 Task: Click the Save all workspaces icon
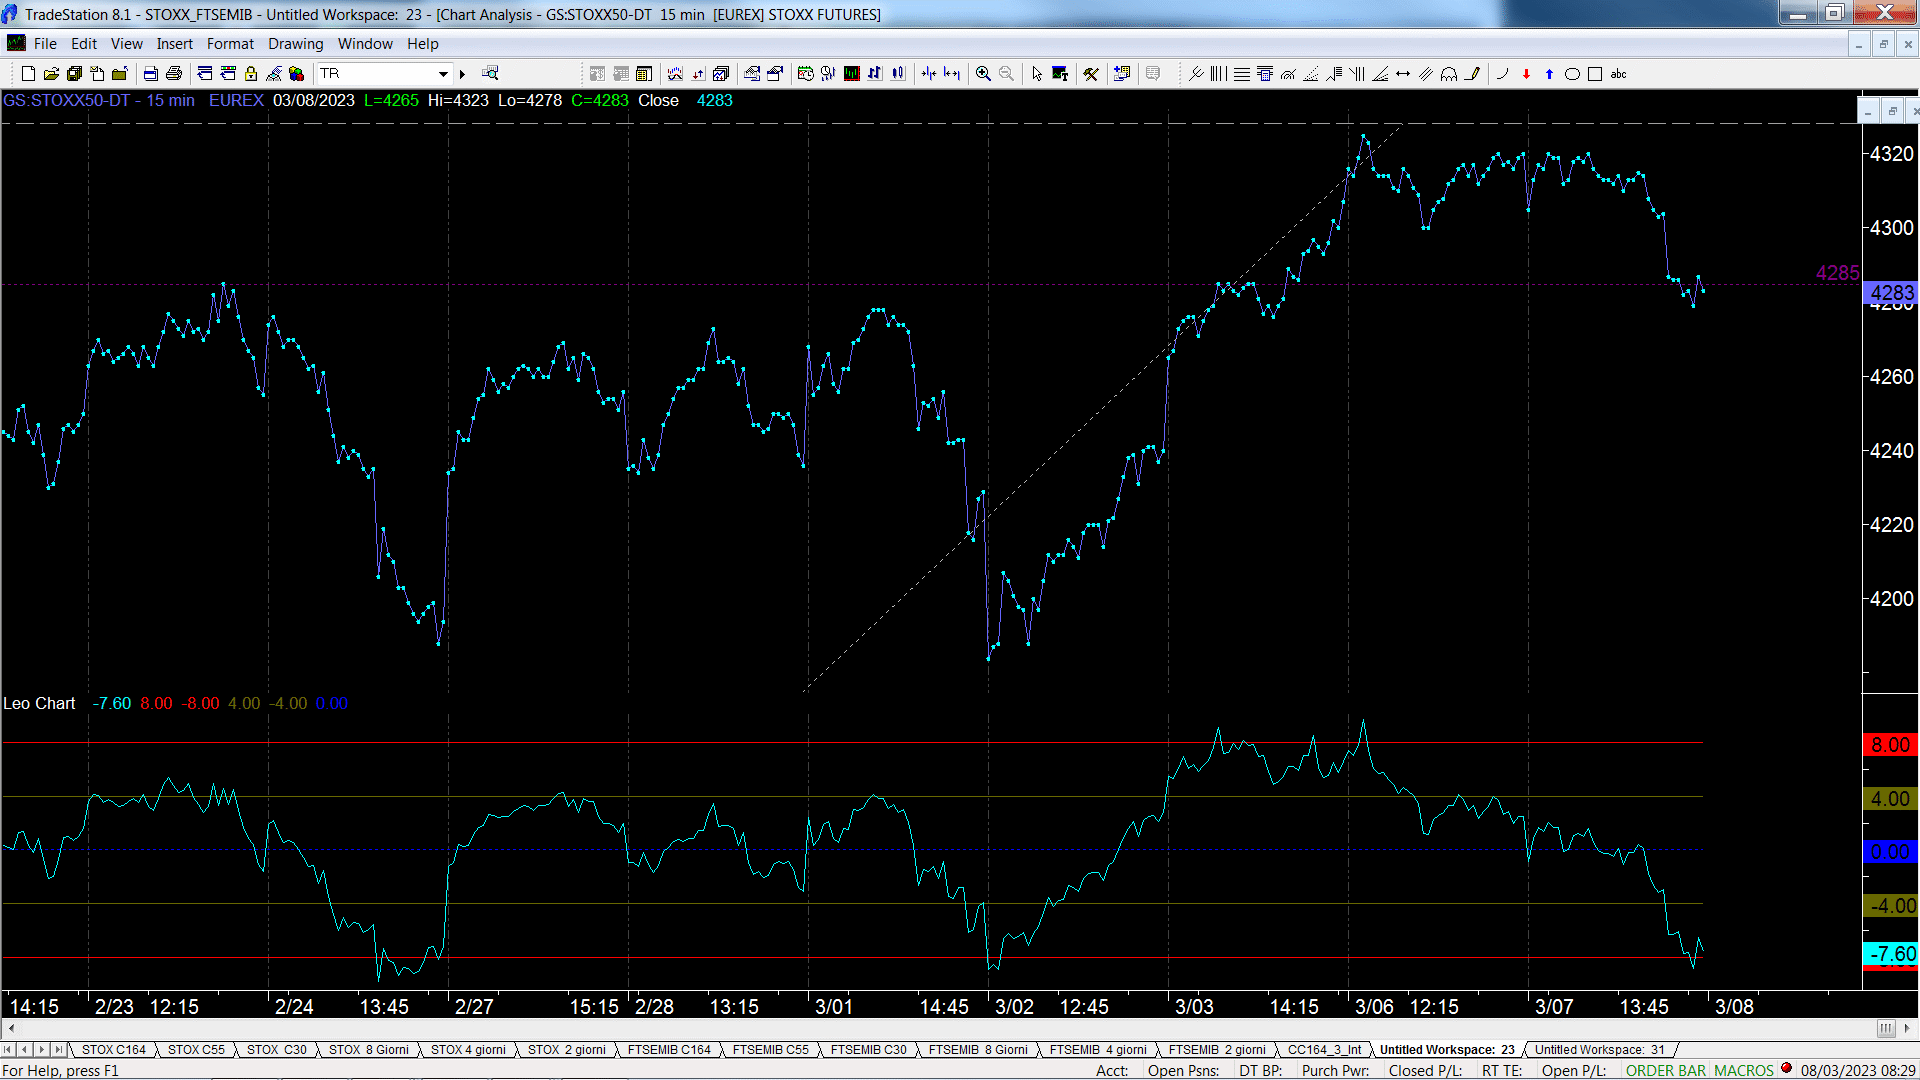point(74,74)
